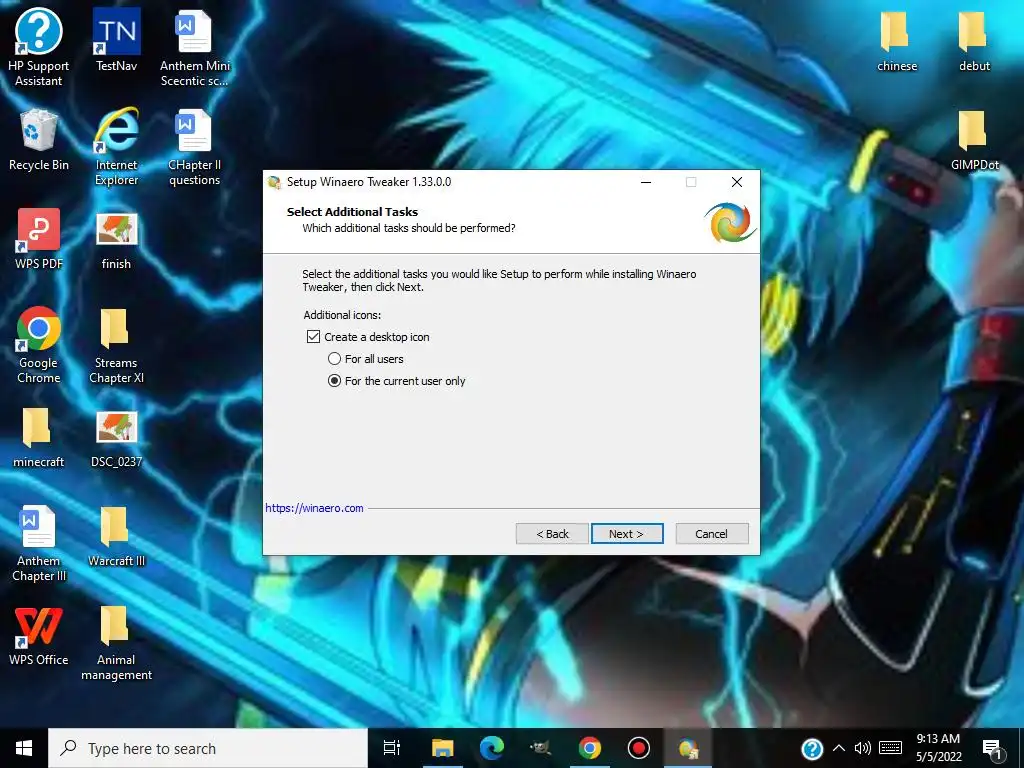Click the taskbar search box

pyautogui.click(x=208, y=748)
